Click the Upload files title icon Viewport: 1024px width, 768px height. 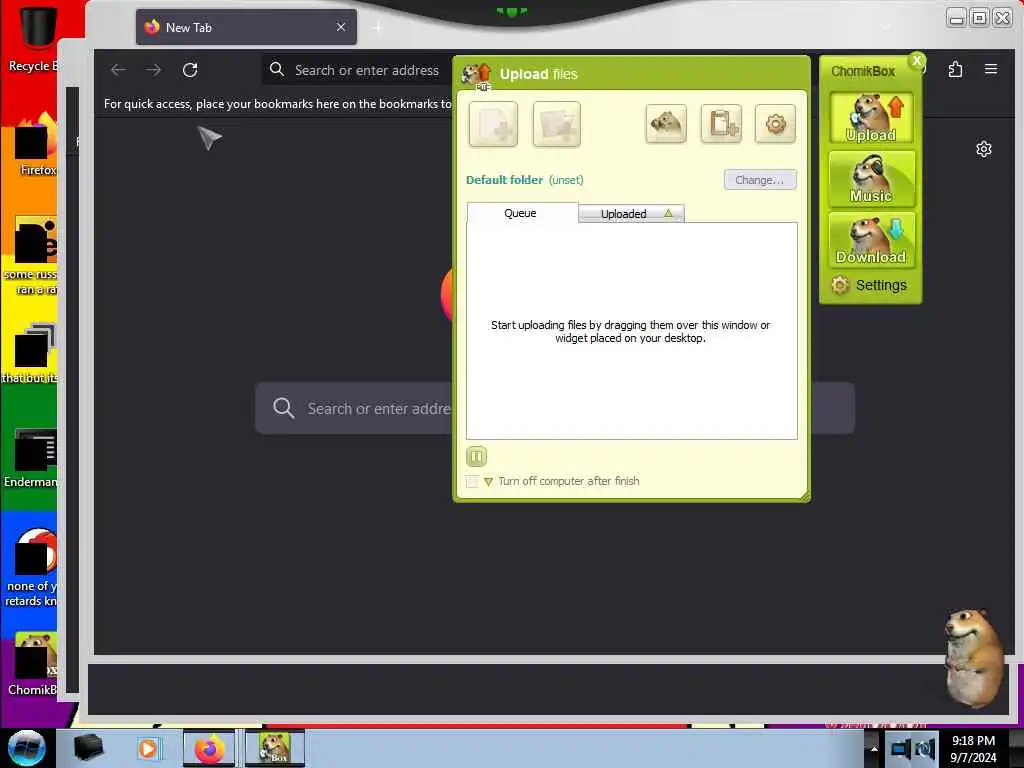[x=476, y=75]
